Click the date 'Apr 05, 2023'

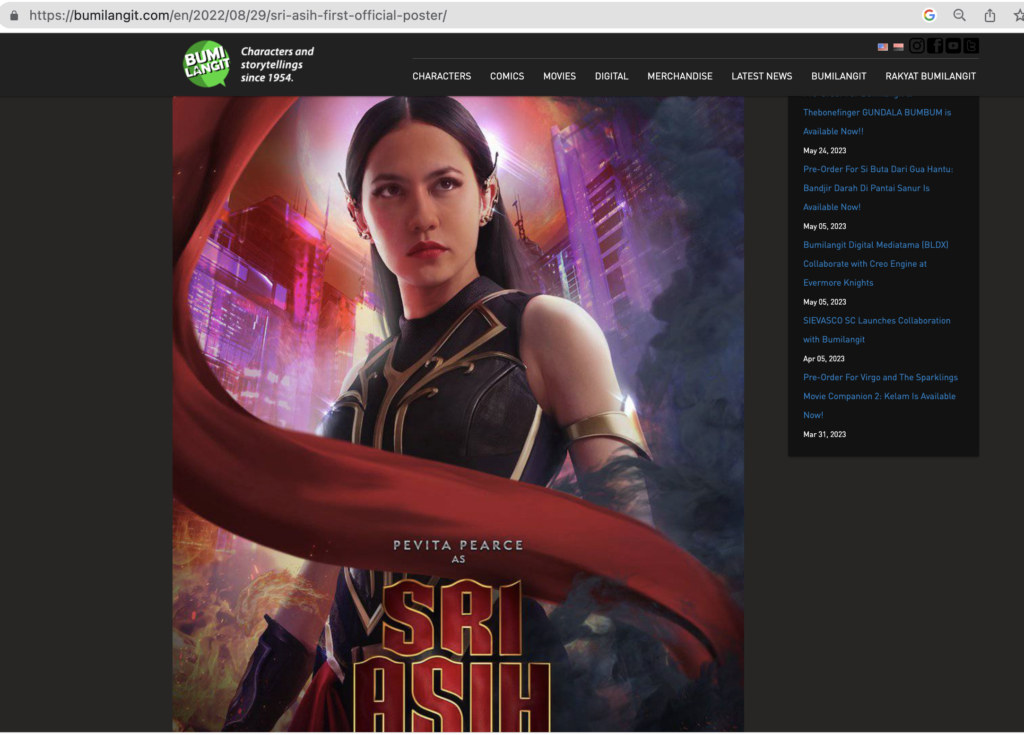click(x=824, y=359)
